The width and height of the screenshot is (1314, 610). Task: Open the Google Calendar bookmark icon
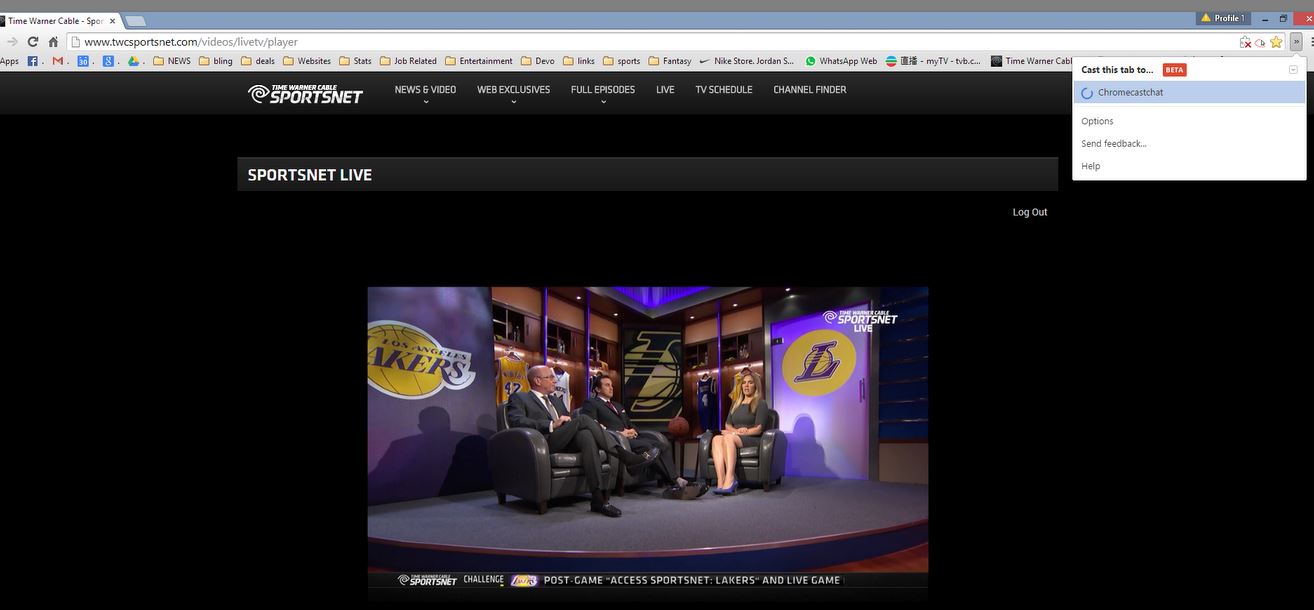pos(83,61)
